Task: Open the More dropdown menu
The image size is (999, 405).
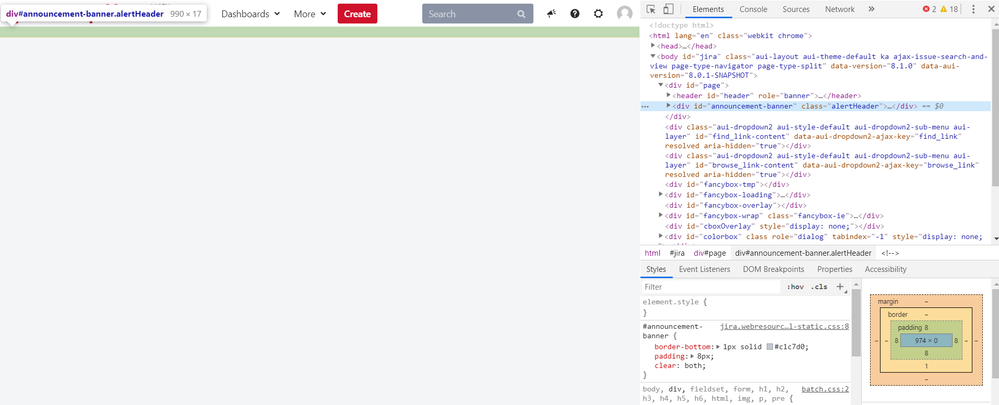Action: point(310,13)
